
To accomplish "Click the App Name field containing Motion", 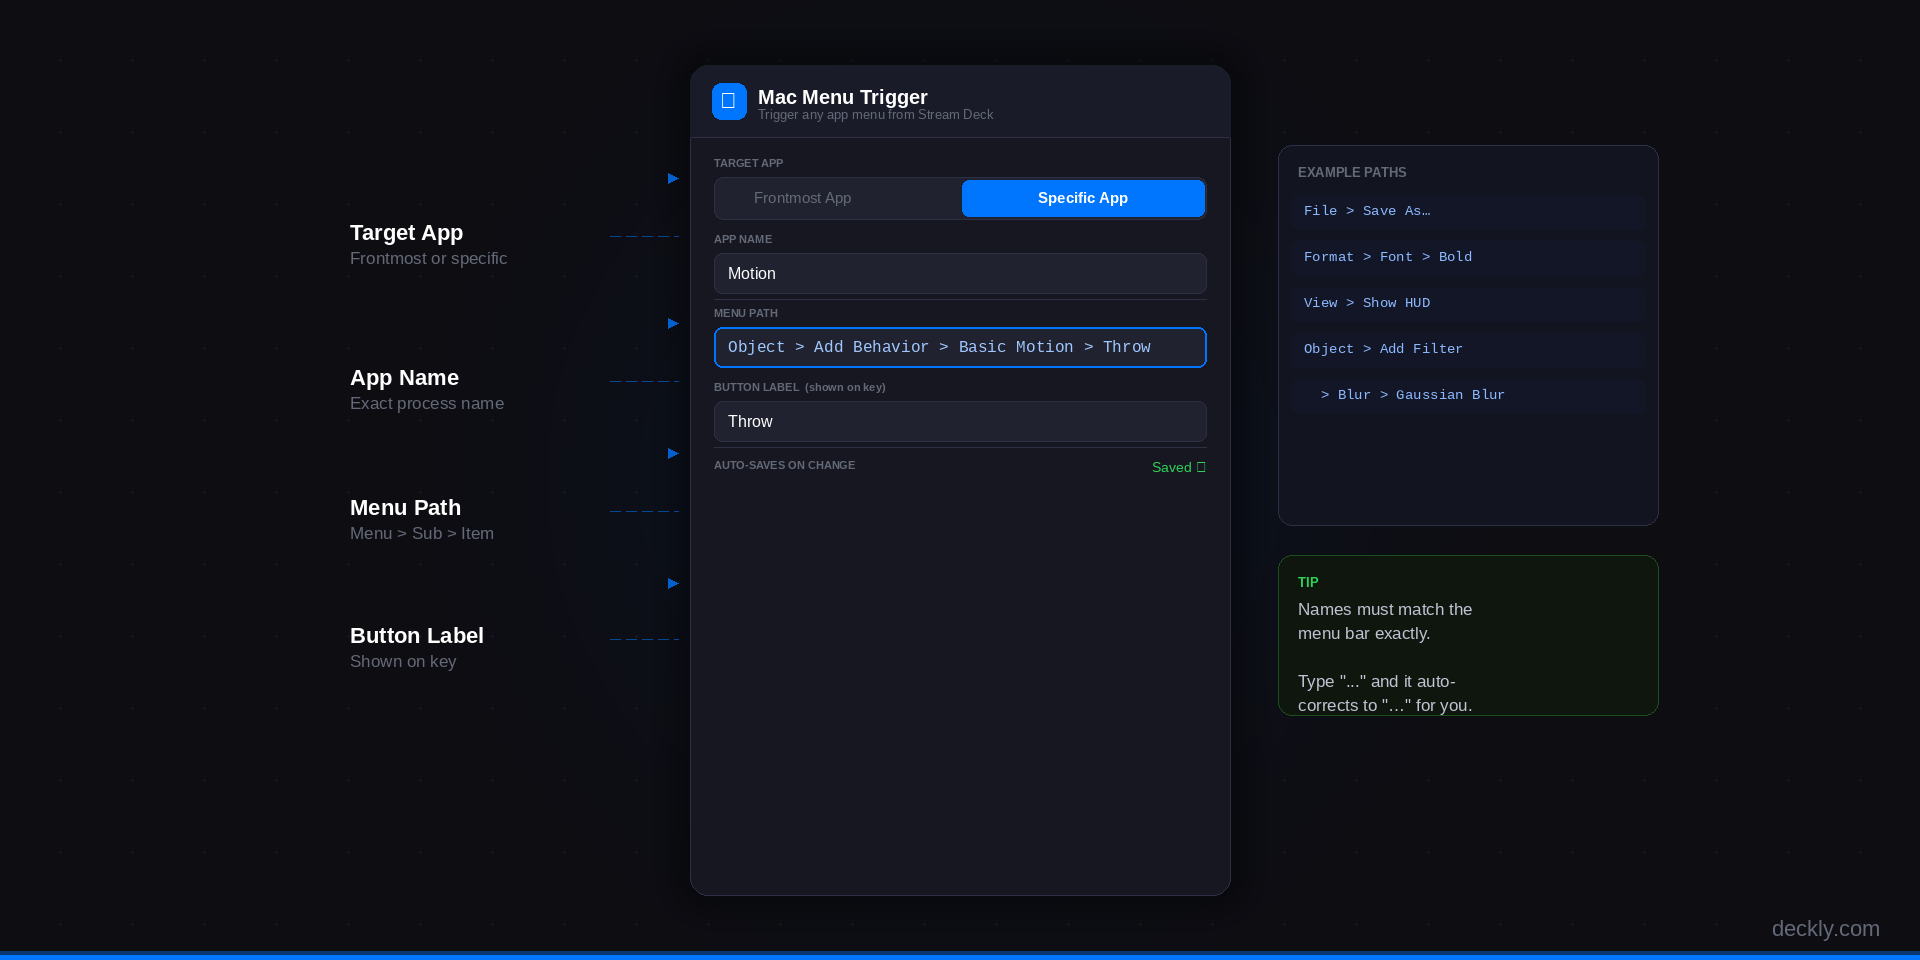I will 960,273.
